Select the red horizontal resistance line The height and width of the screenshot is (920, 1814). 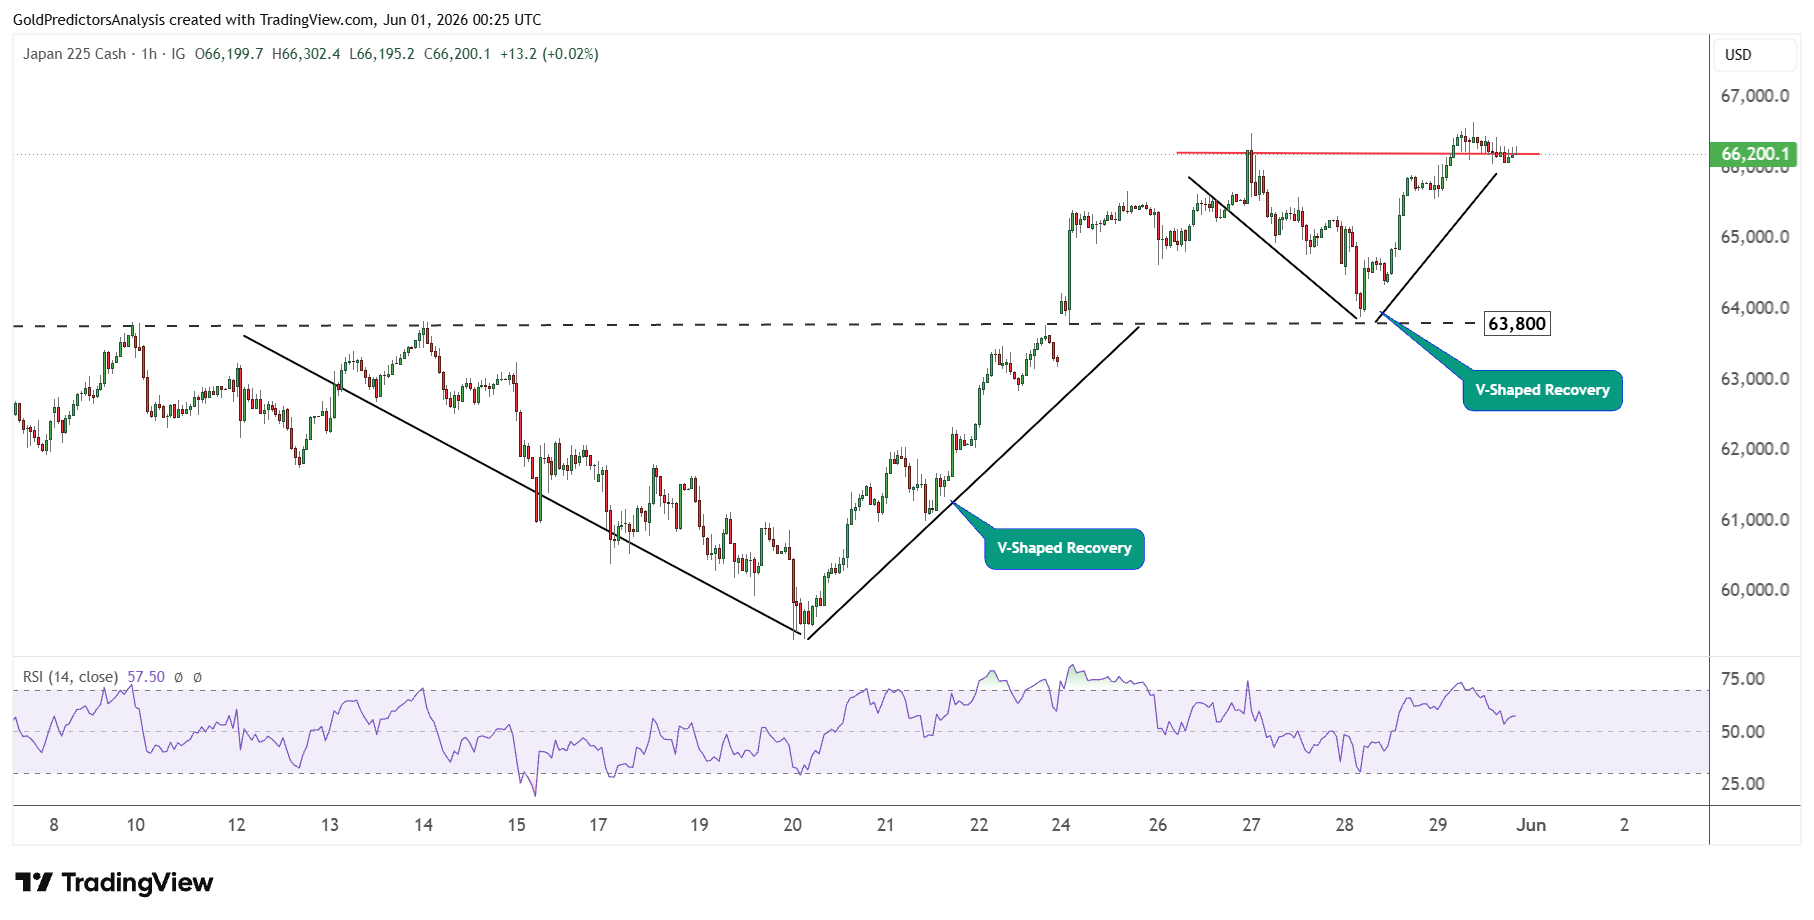[1357, 153]
